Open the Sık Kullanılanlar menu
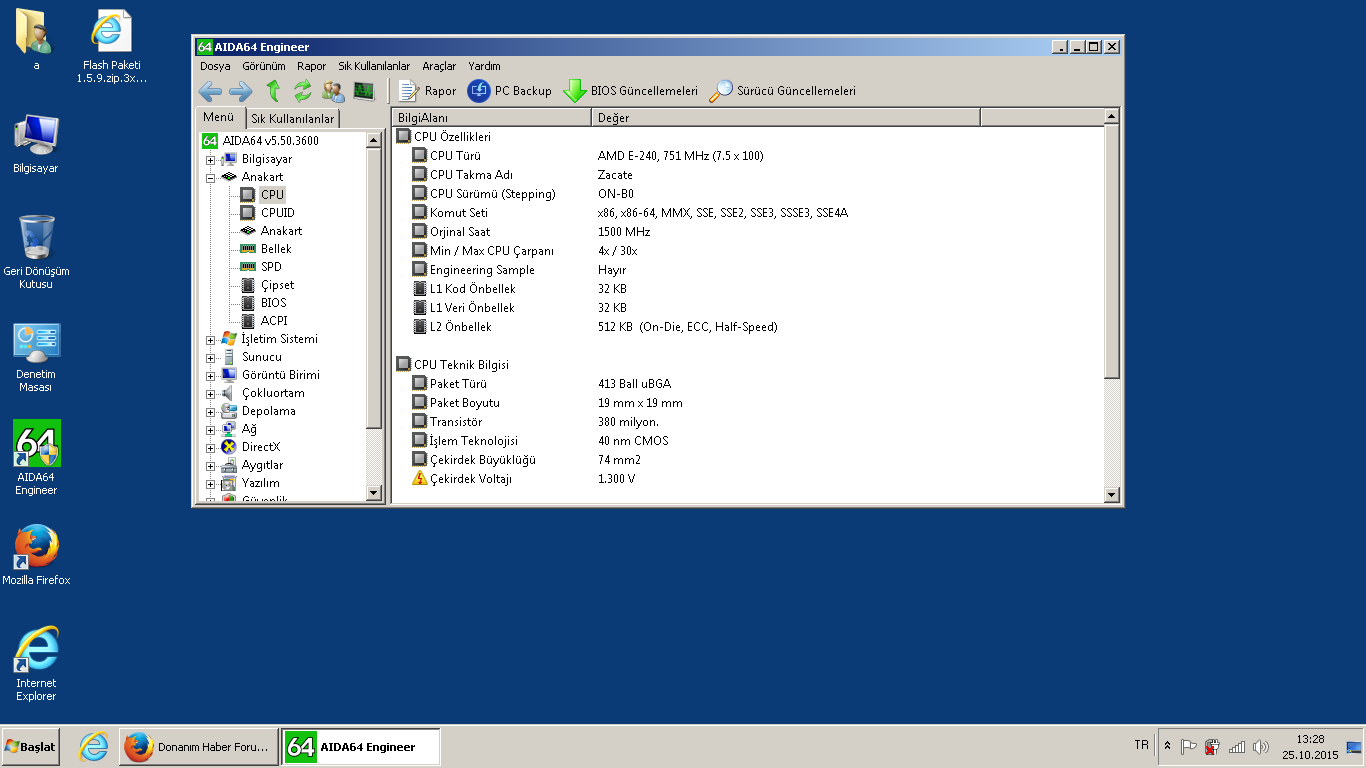The image size is (1366, 768). tap(374, 66)
